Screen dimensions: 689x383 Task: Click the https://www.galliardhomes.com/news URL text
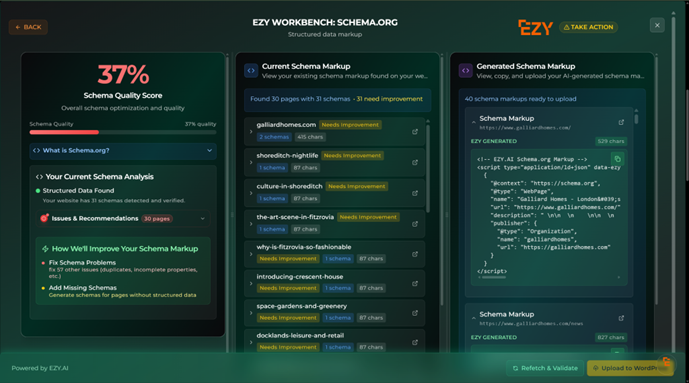tap(531, 324)
